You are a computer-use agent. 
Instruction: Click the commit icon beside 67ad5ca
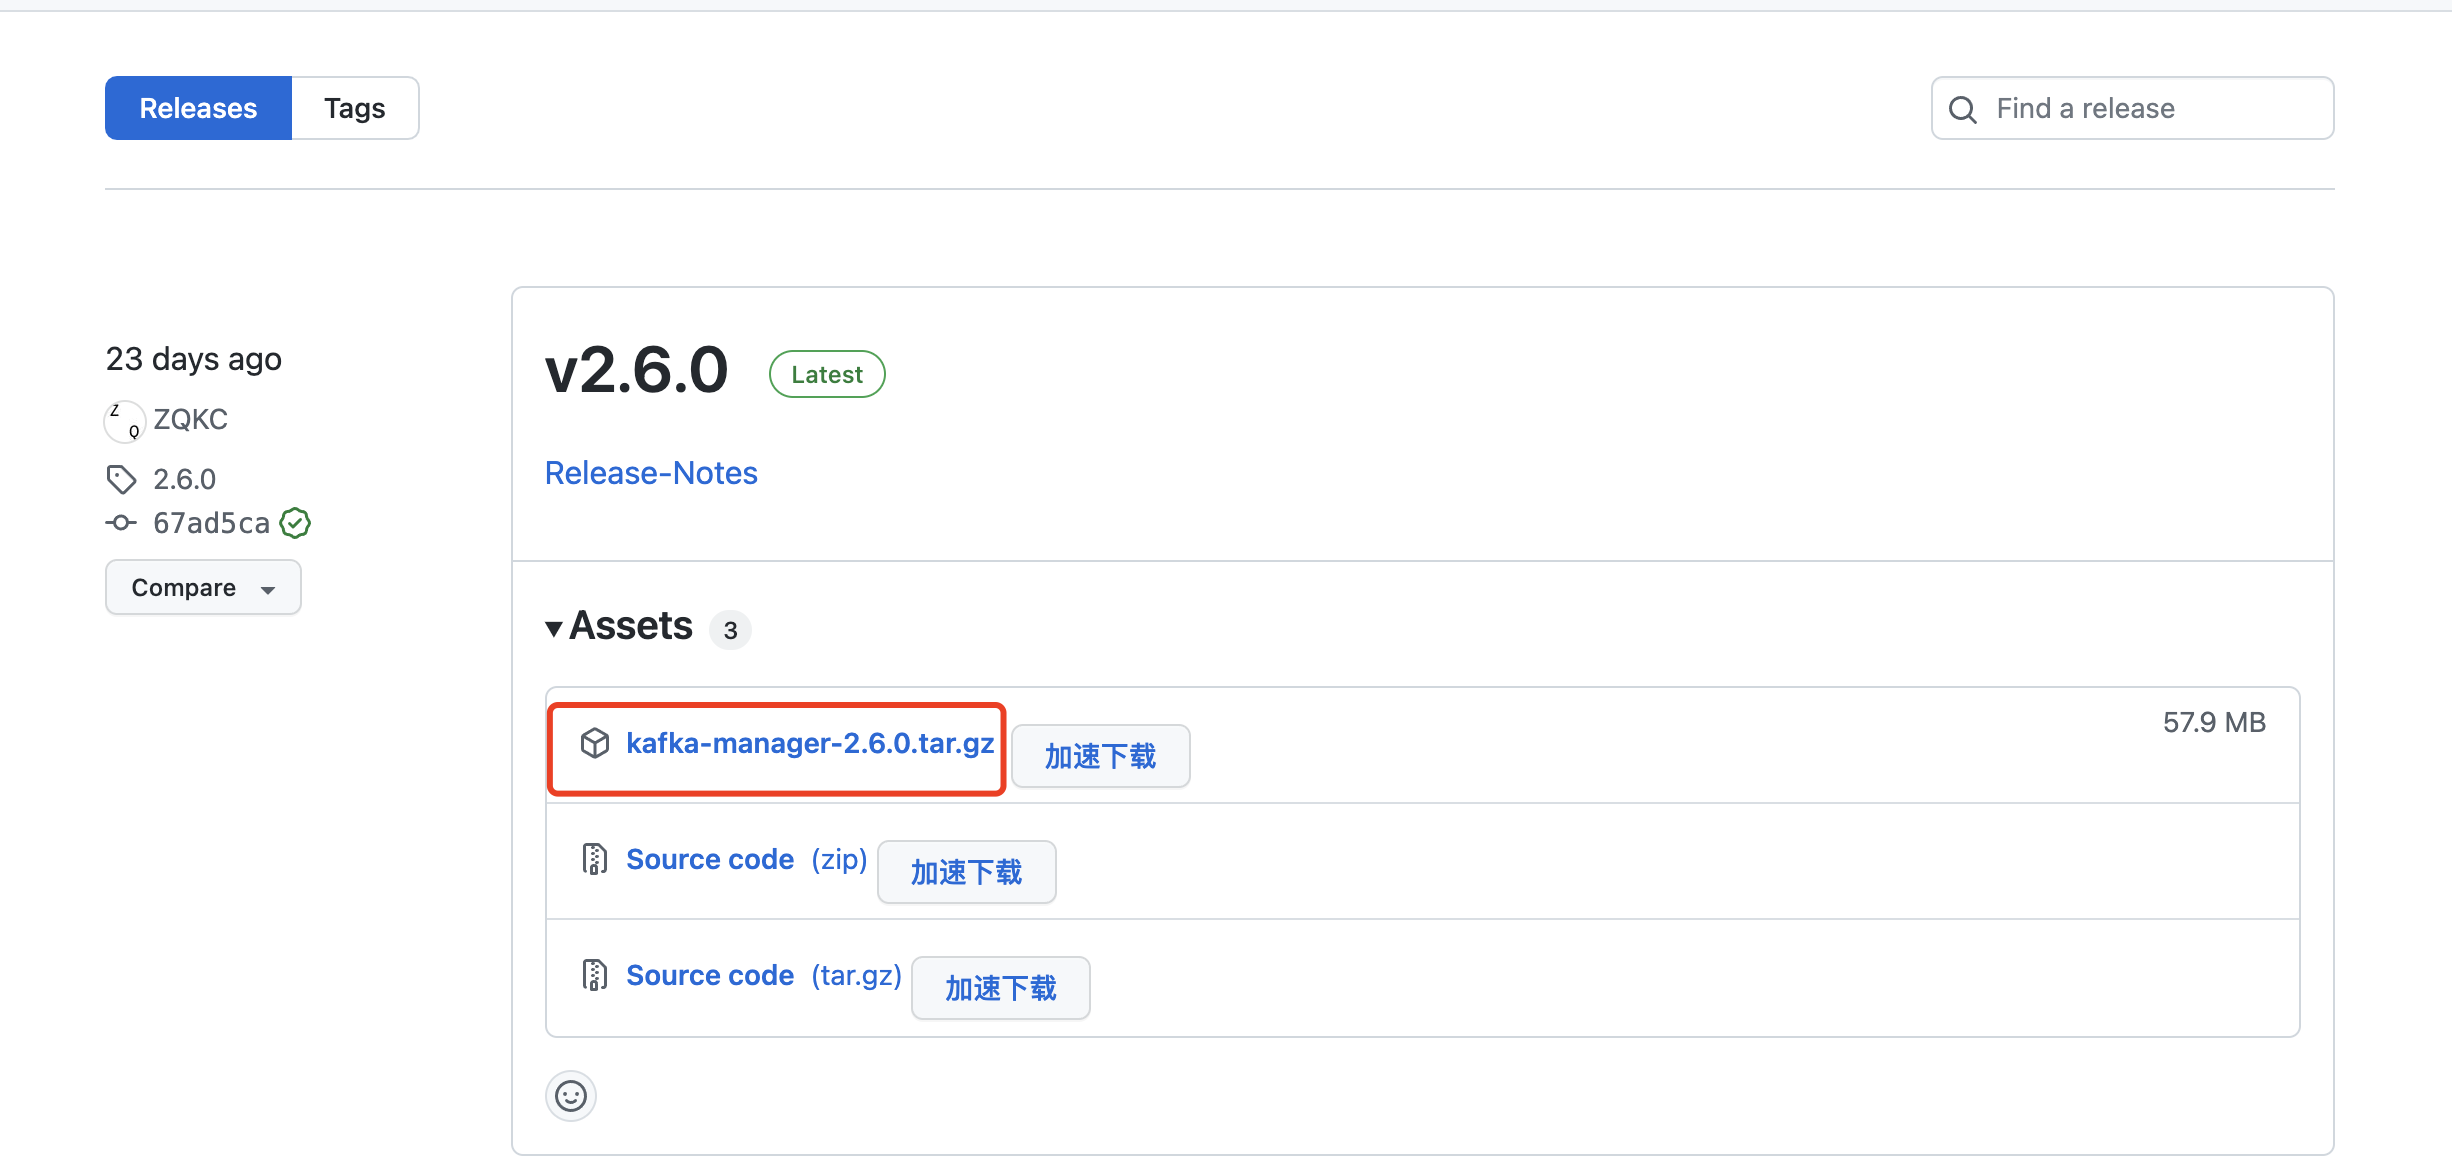point(121,523)
